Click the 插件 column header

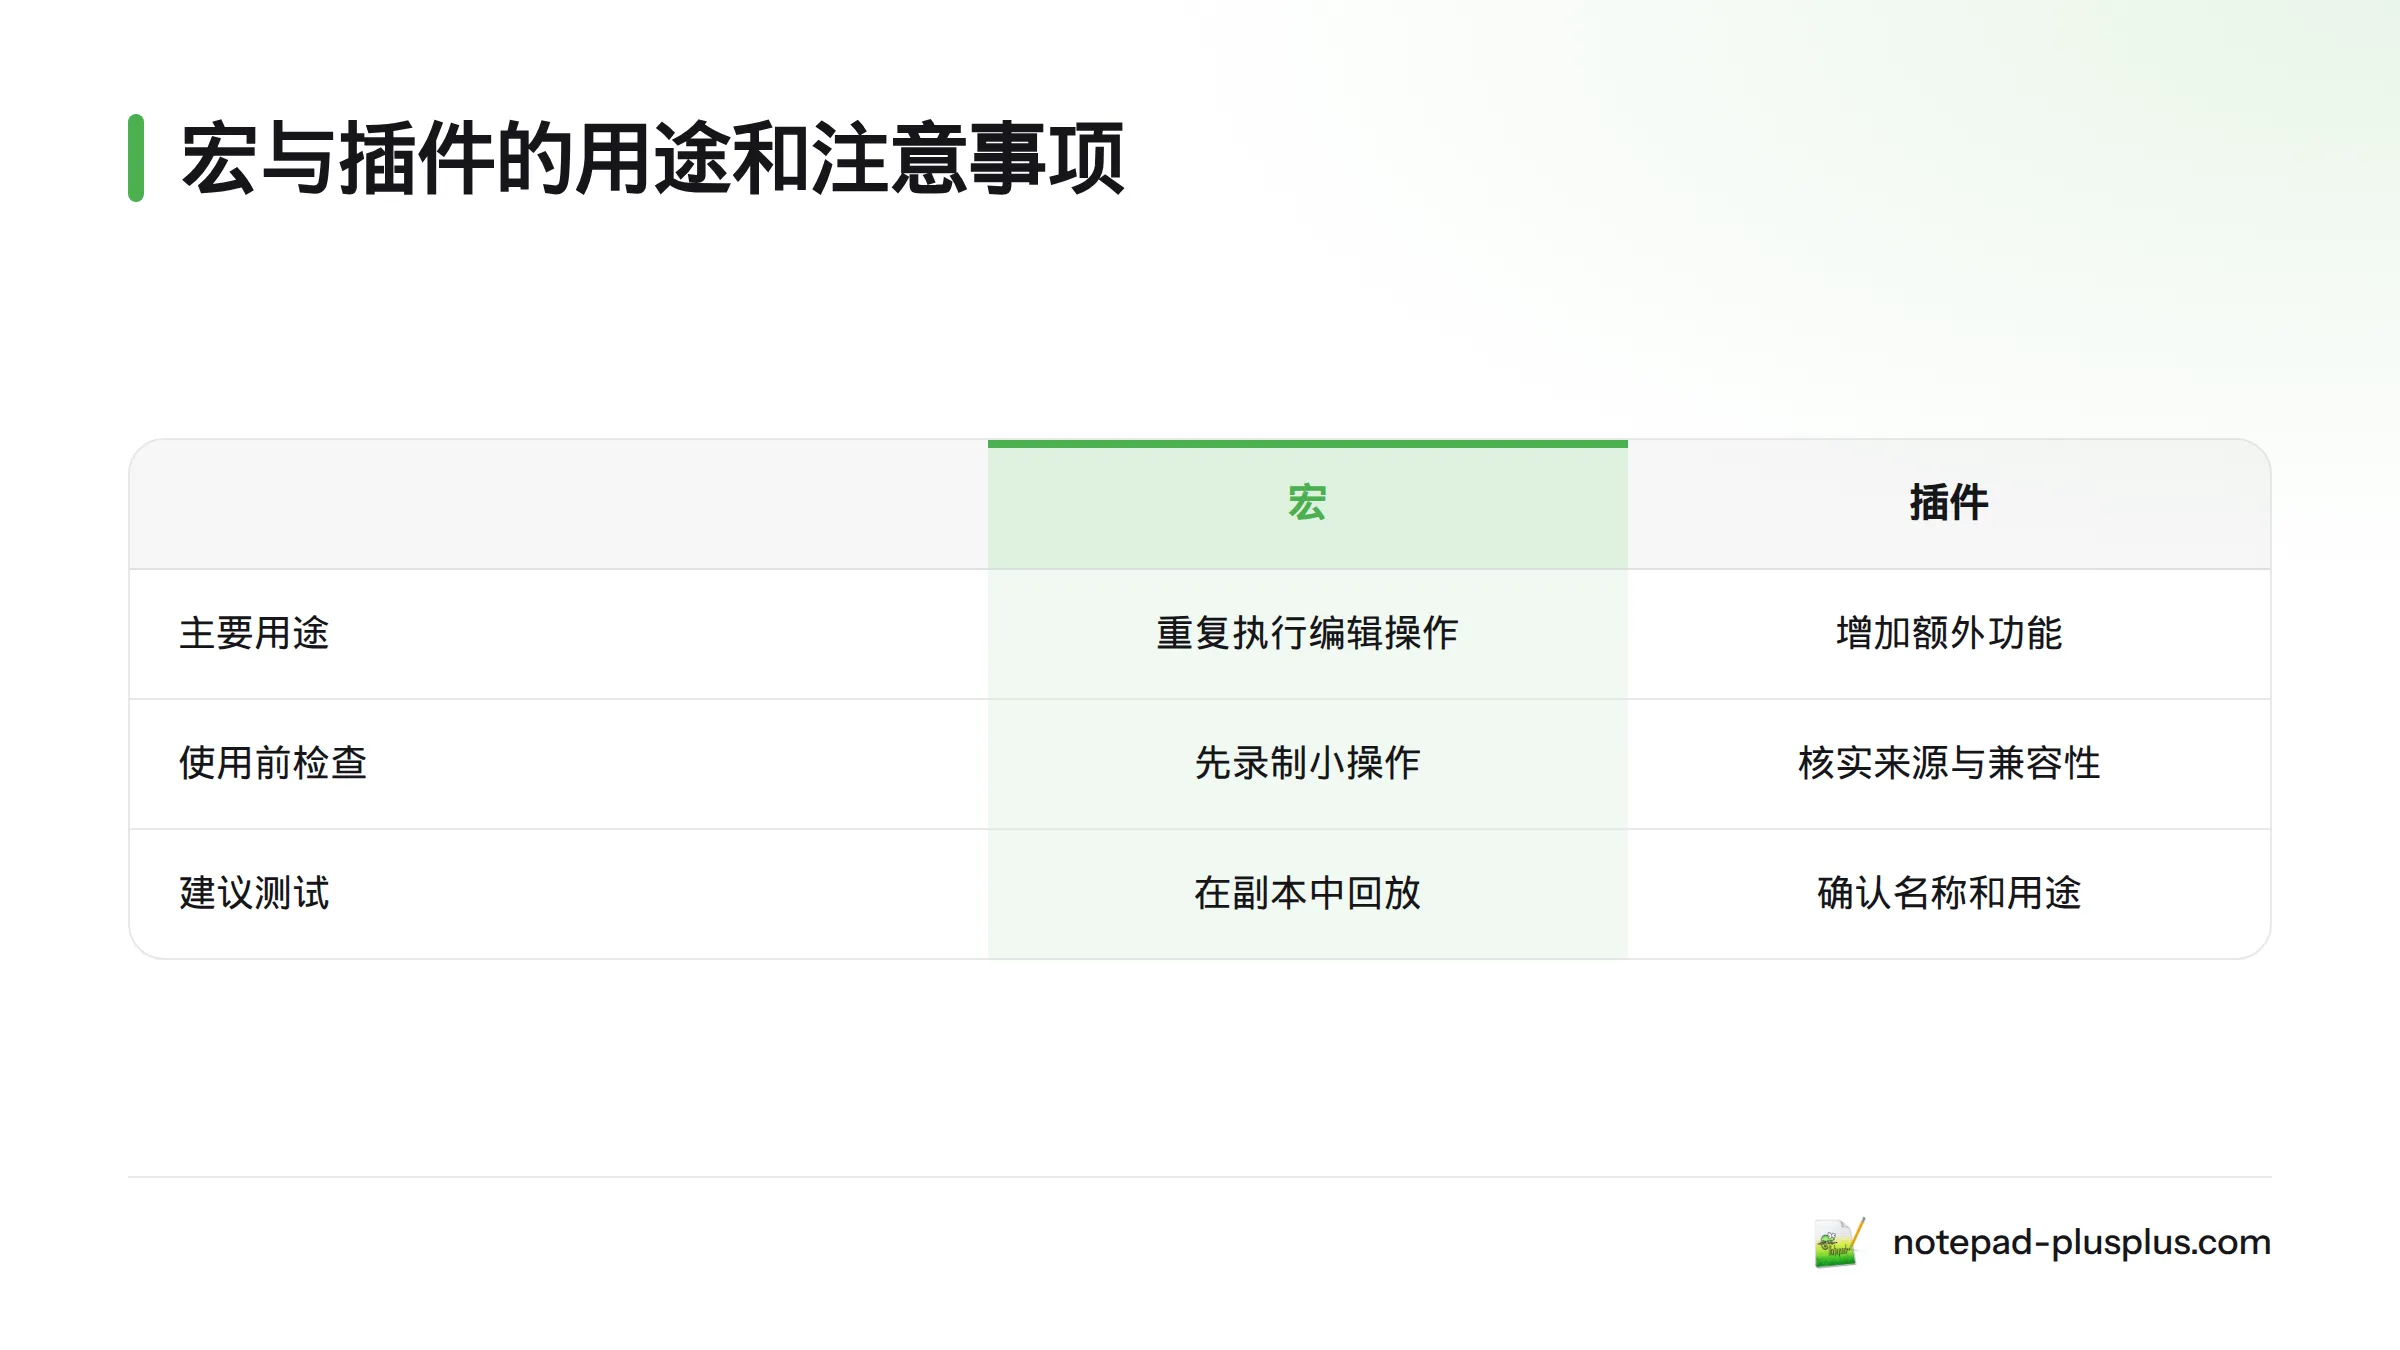coord(1948,503)
